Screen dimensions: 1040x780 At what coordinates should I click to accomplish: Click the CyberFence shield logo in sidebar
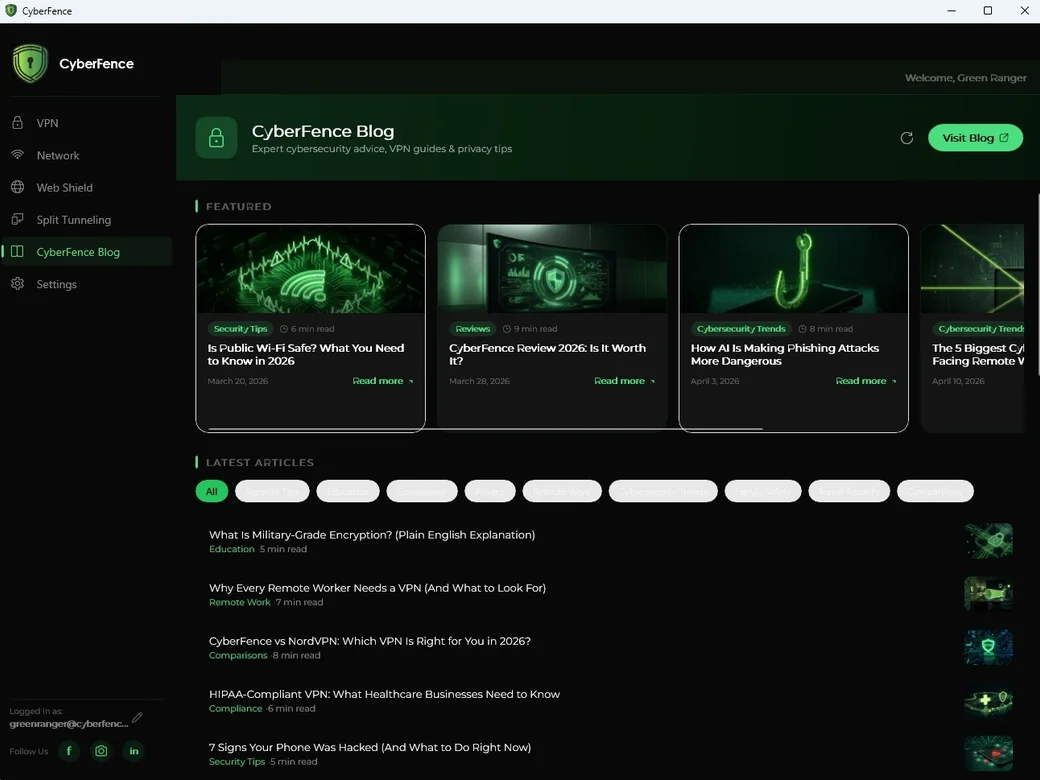30,64
